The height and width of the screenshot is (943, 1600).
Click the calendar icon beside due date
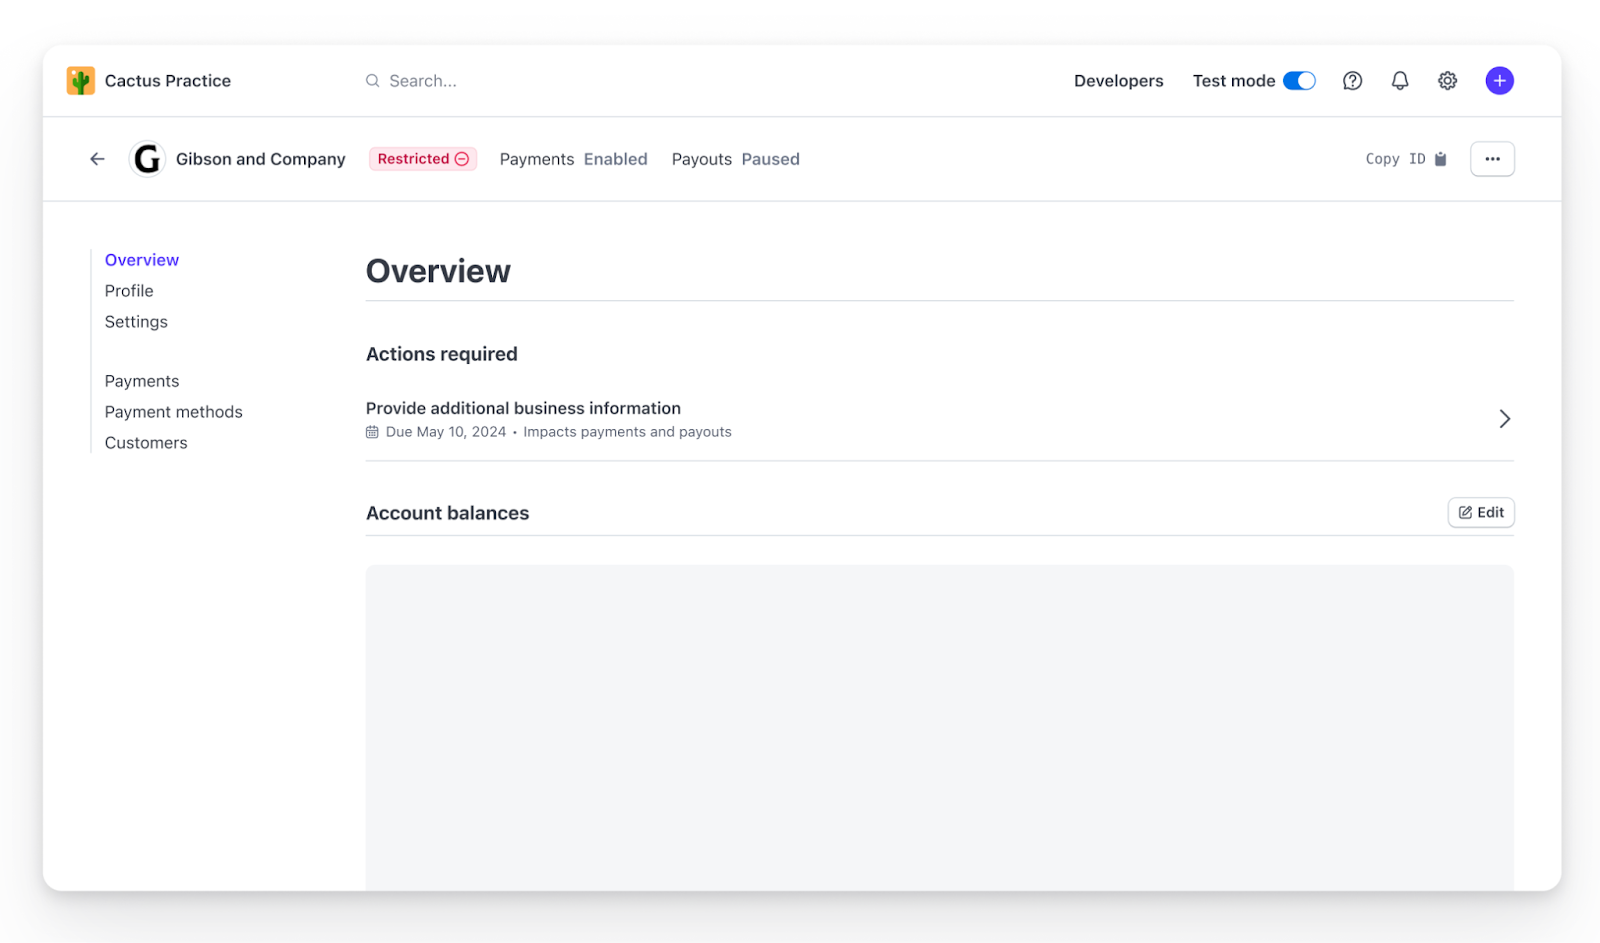tap(372, 432)
